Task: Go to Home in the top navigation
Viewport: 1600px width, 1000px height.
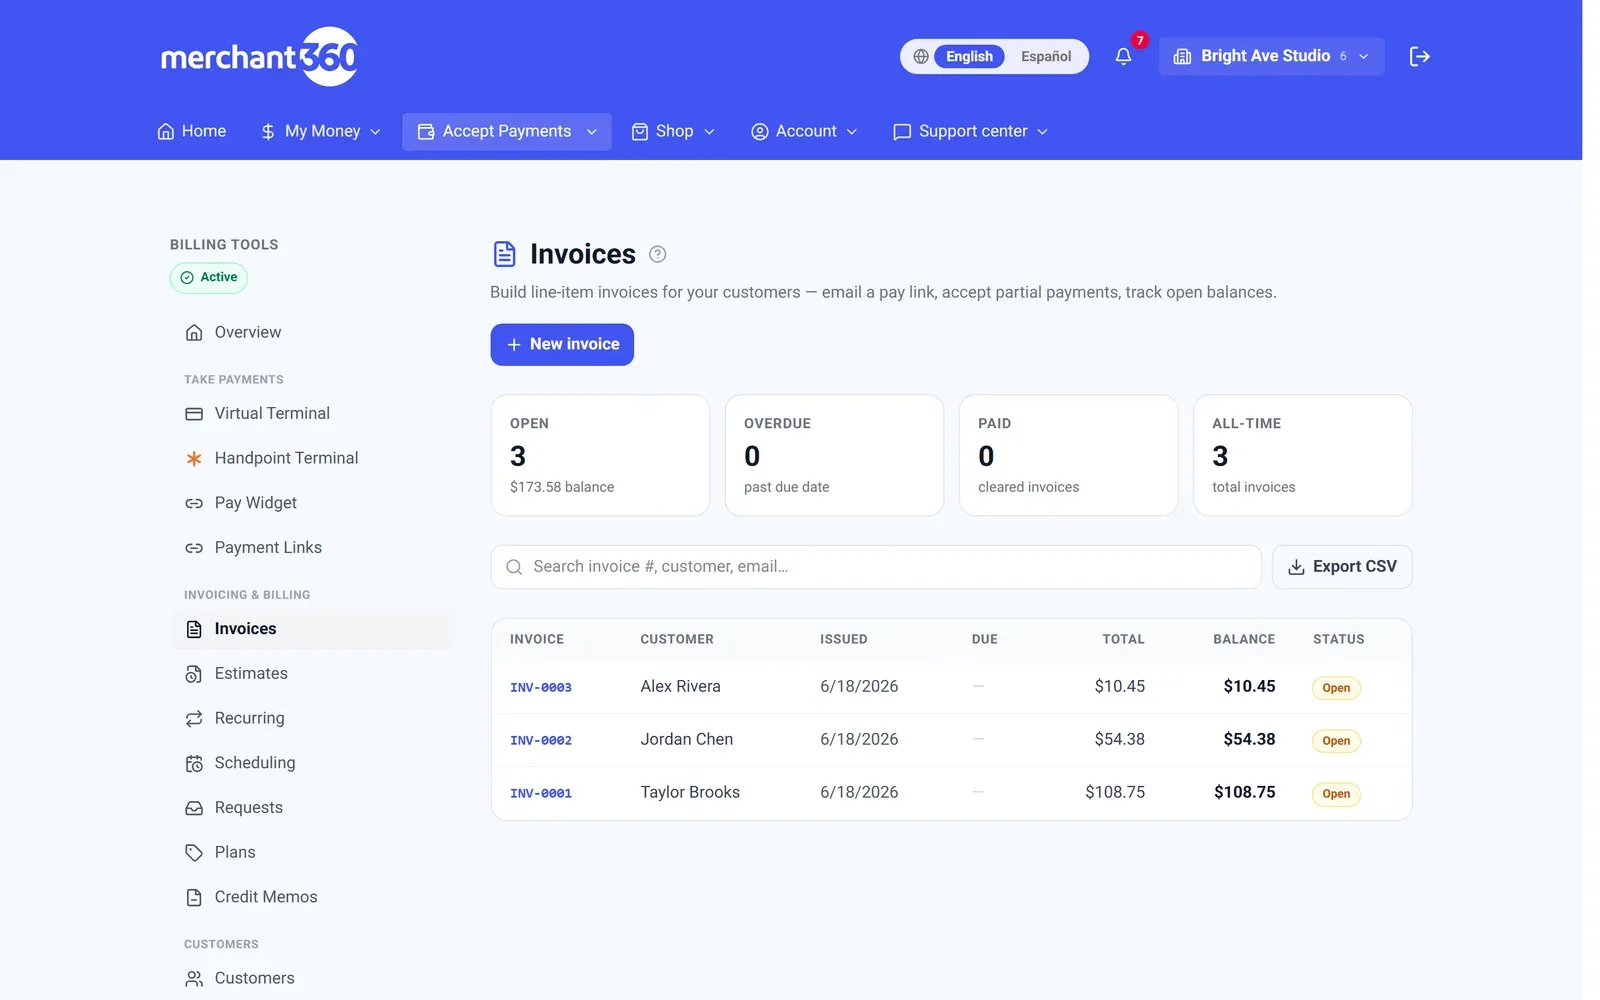Action: tap(192, 132)
